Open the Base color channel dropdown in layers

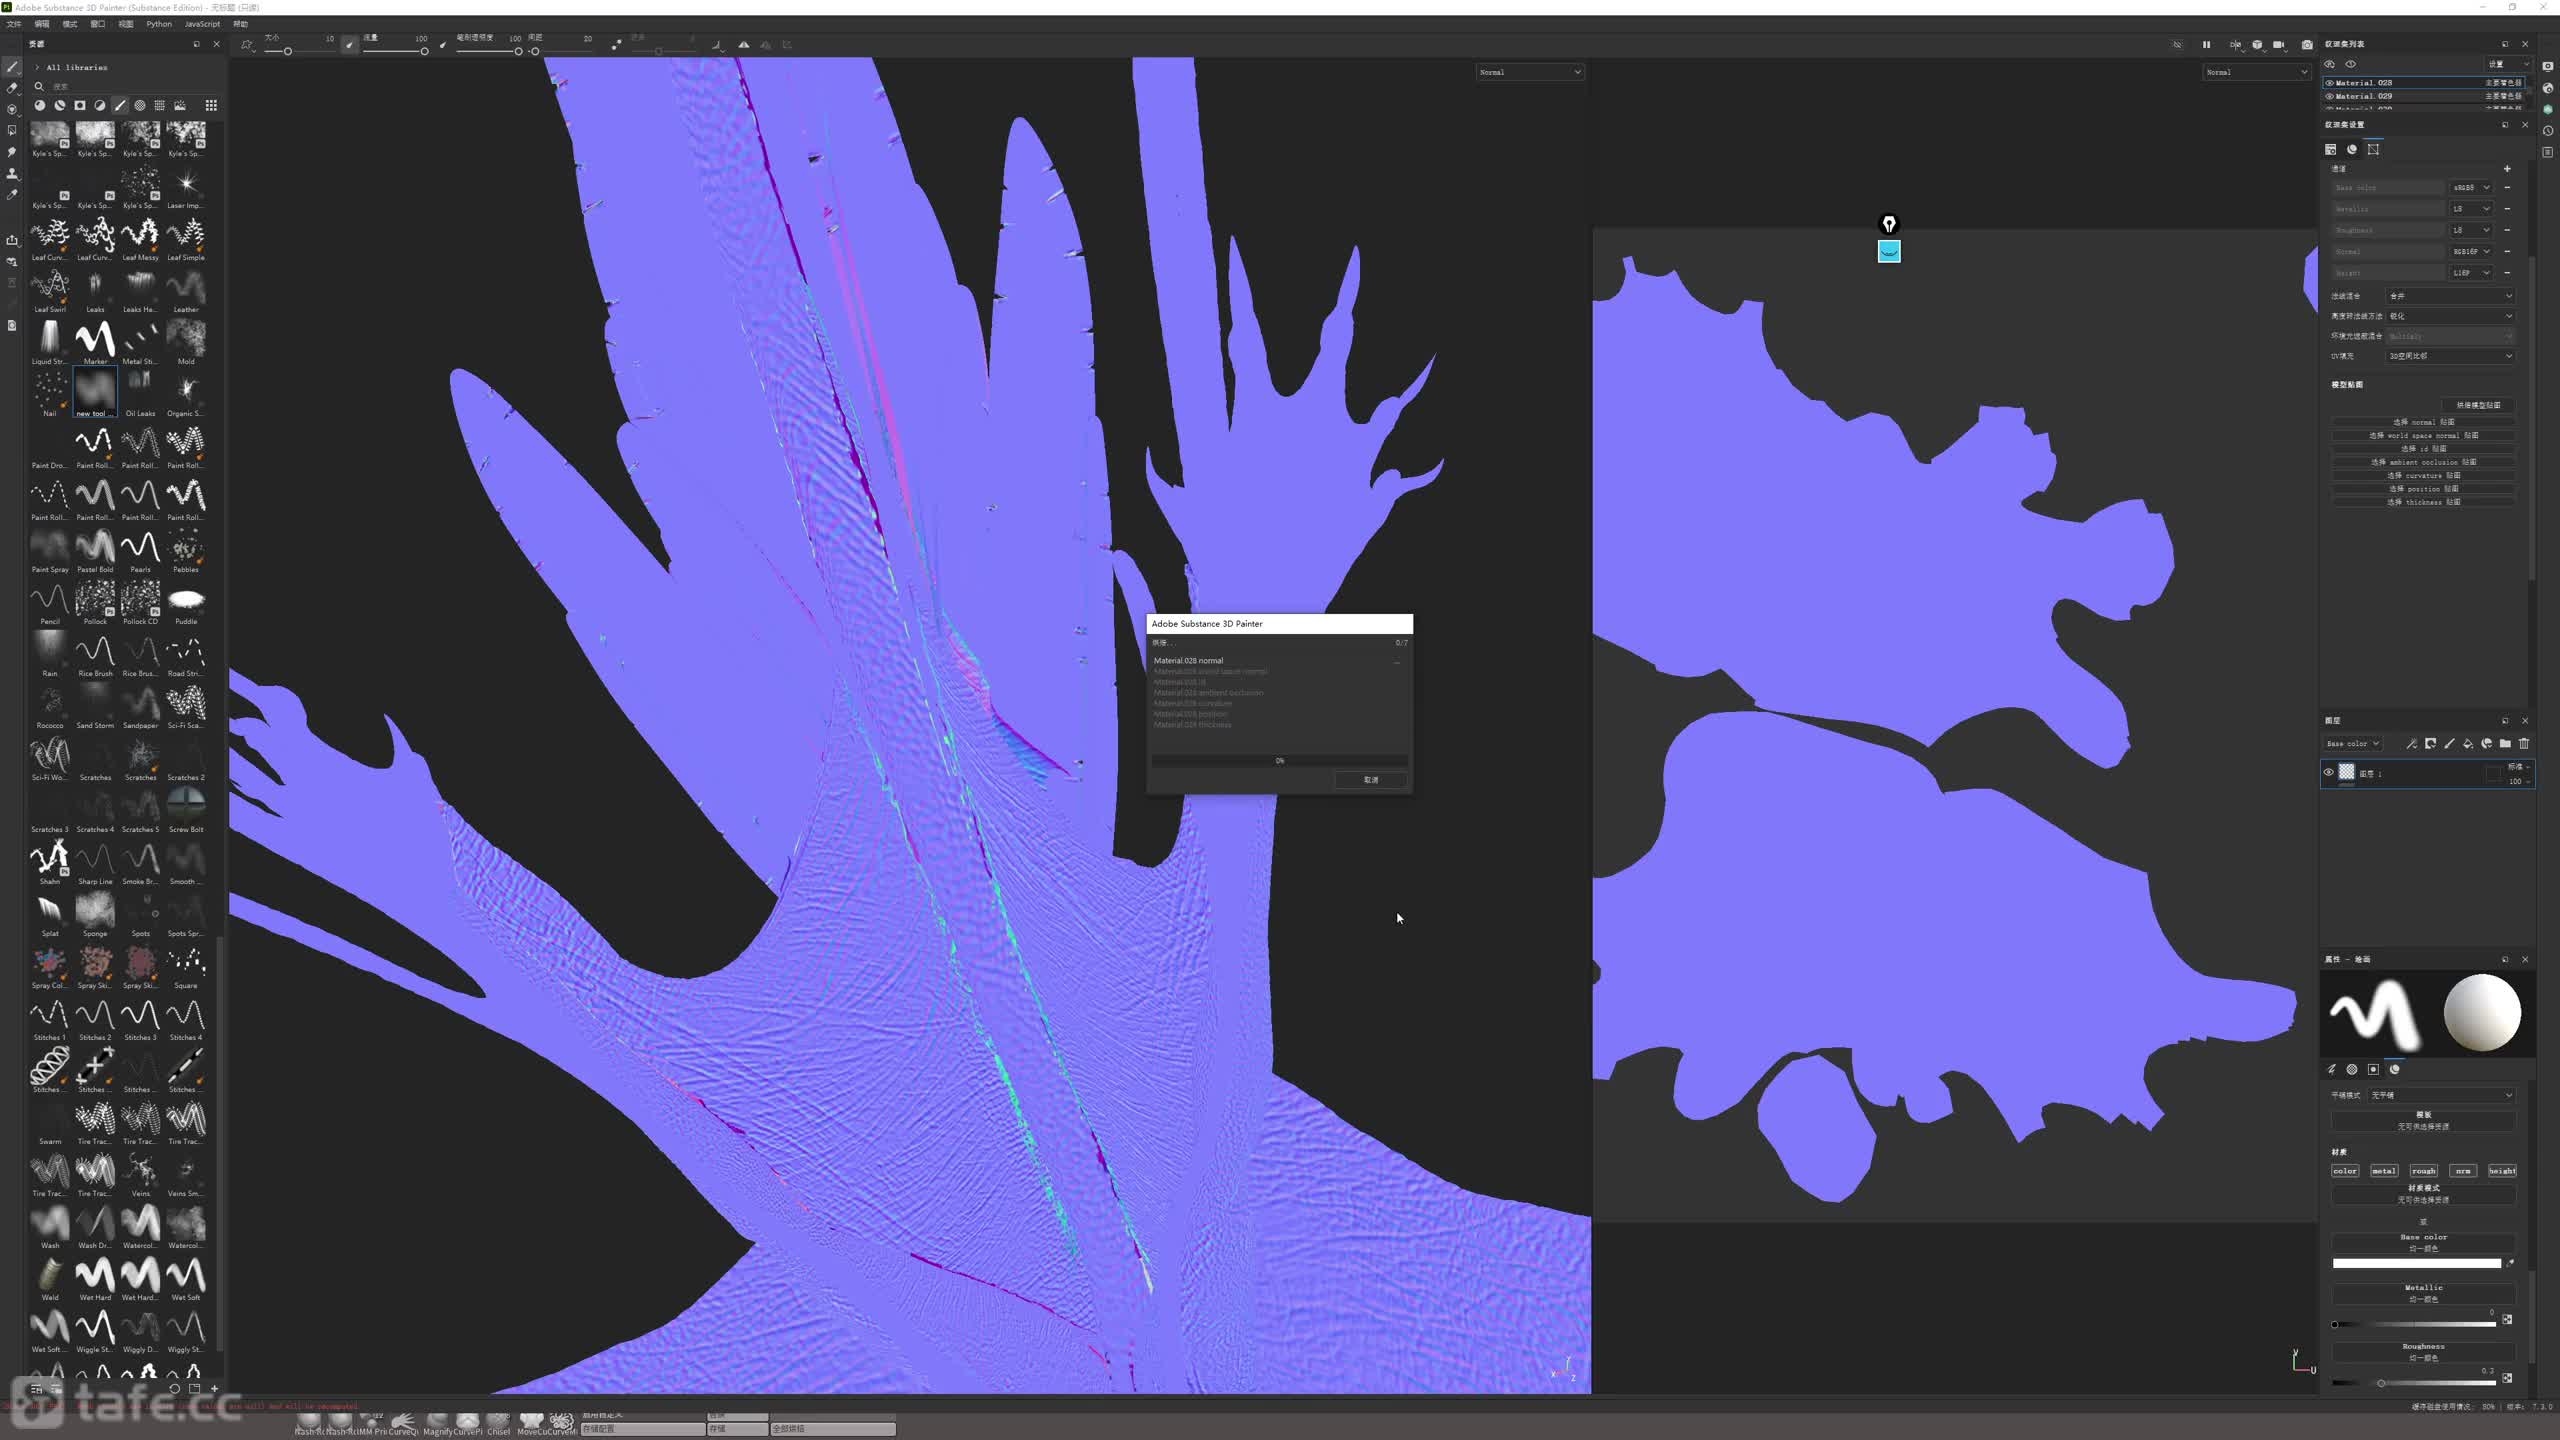(x=2353, y=743)
